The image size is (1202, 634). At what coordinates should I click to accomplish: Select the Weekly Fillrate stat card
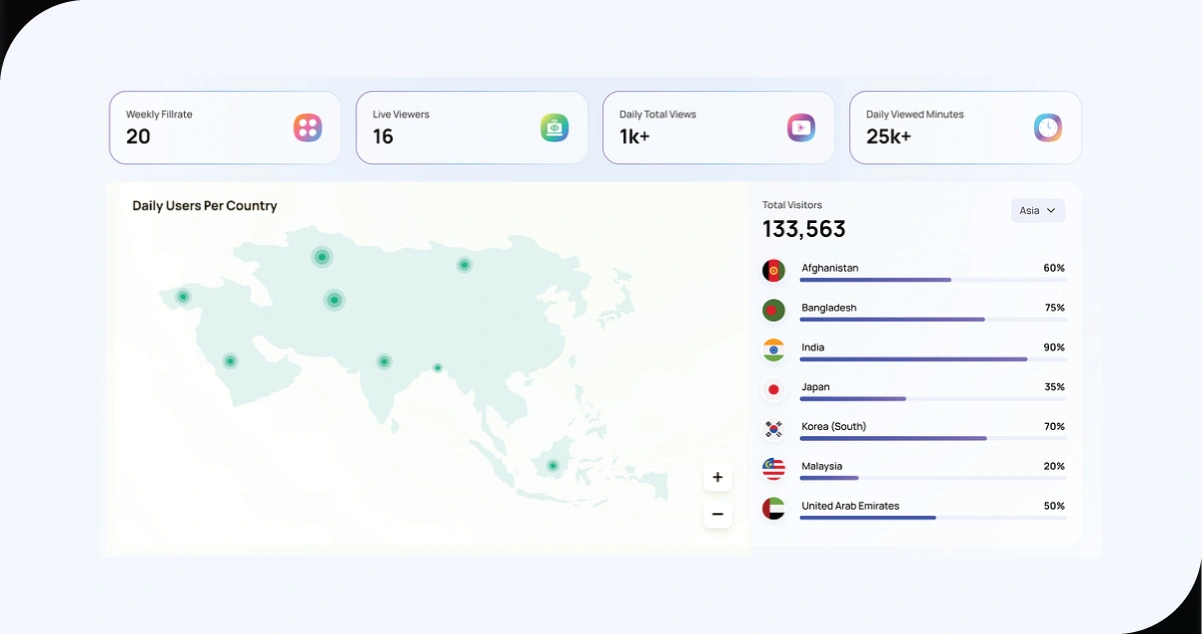click(224, 127)
